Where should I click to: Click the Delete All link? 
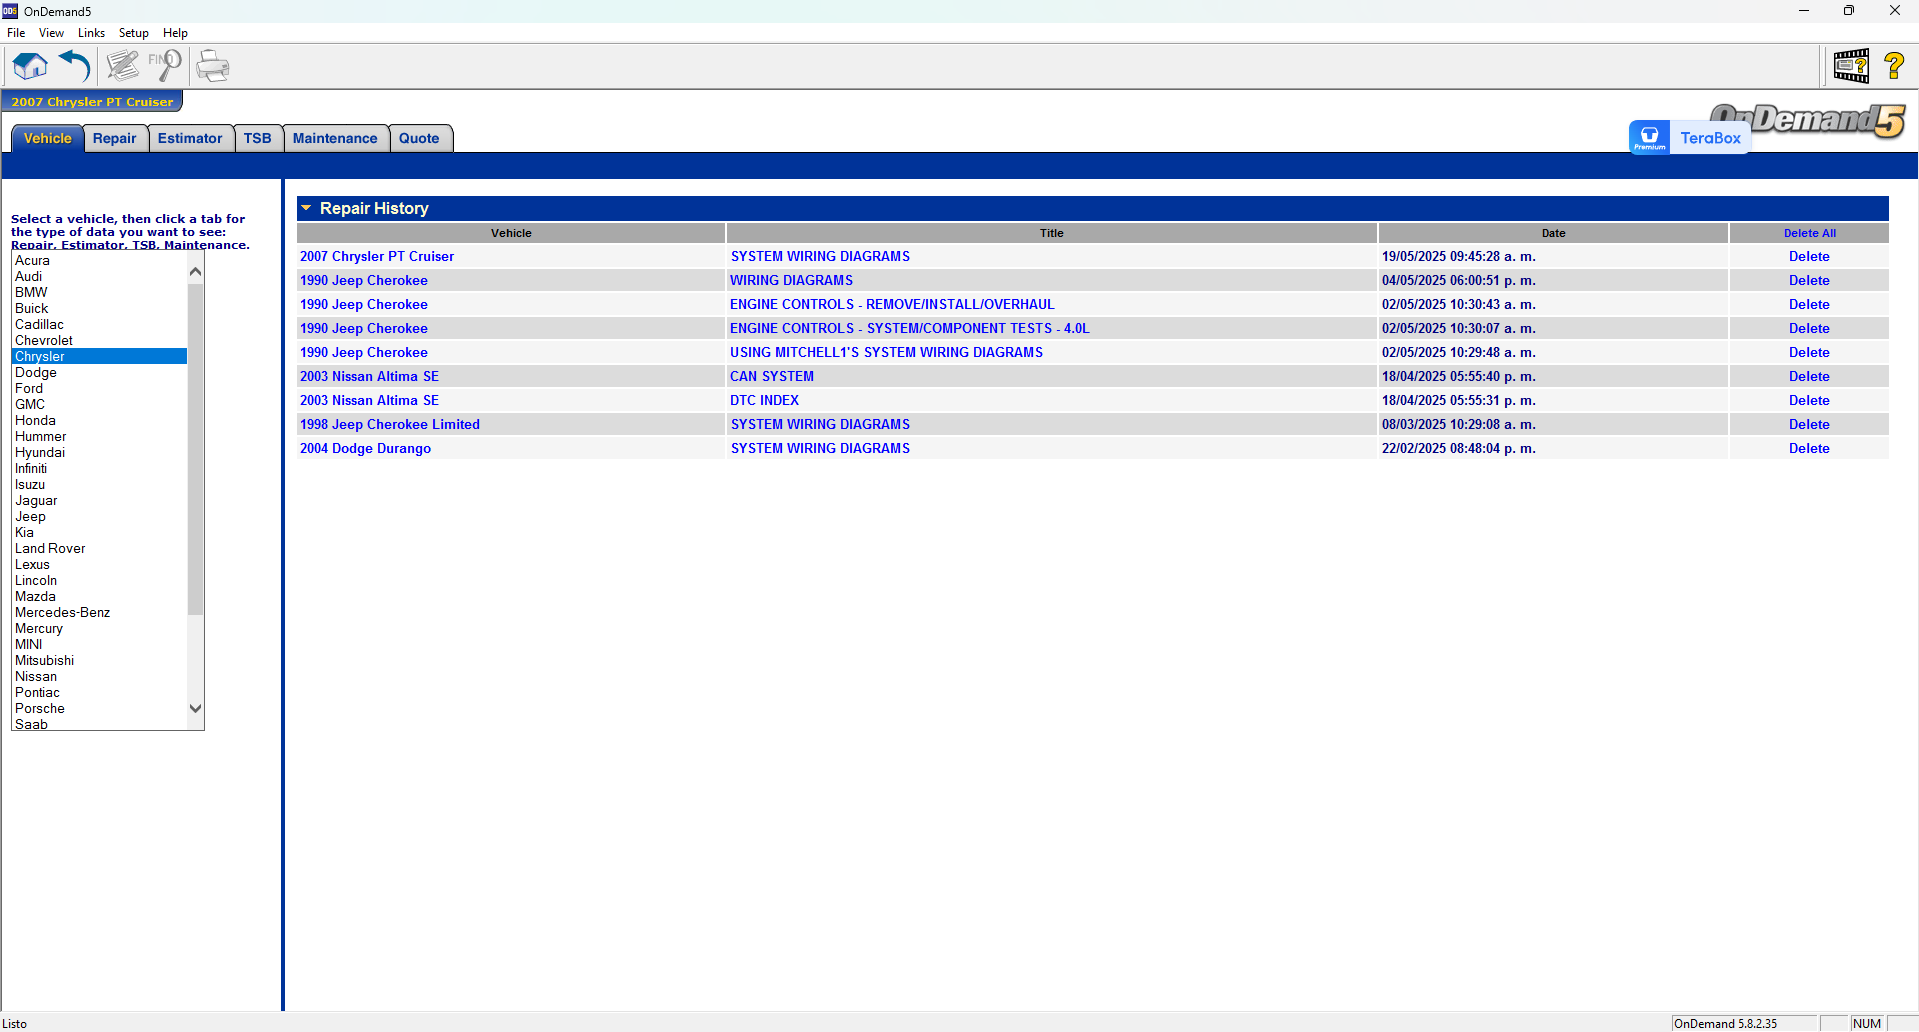1809,233
